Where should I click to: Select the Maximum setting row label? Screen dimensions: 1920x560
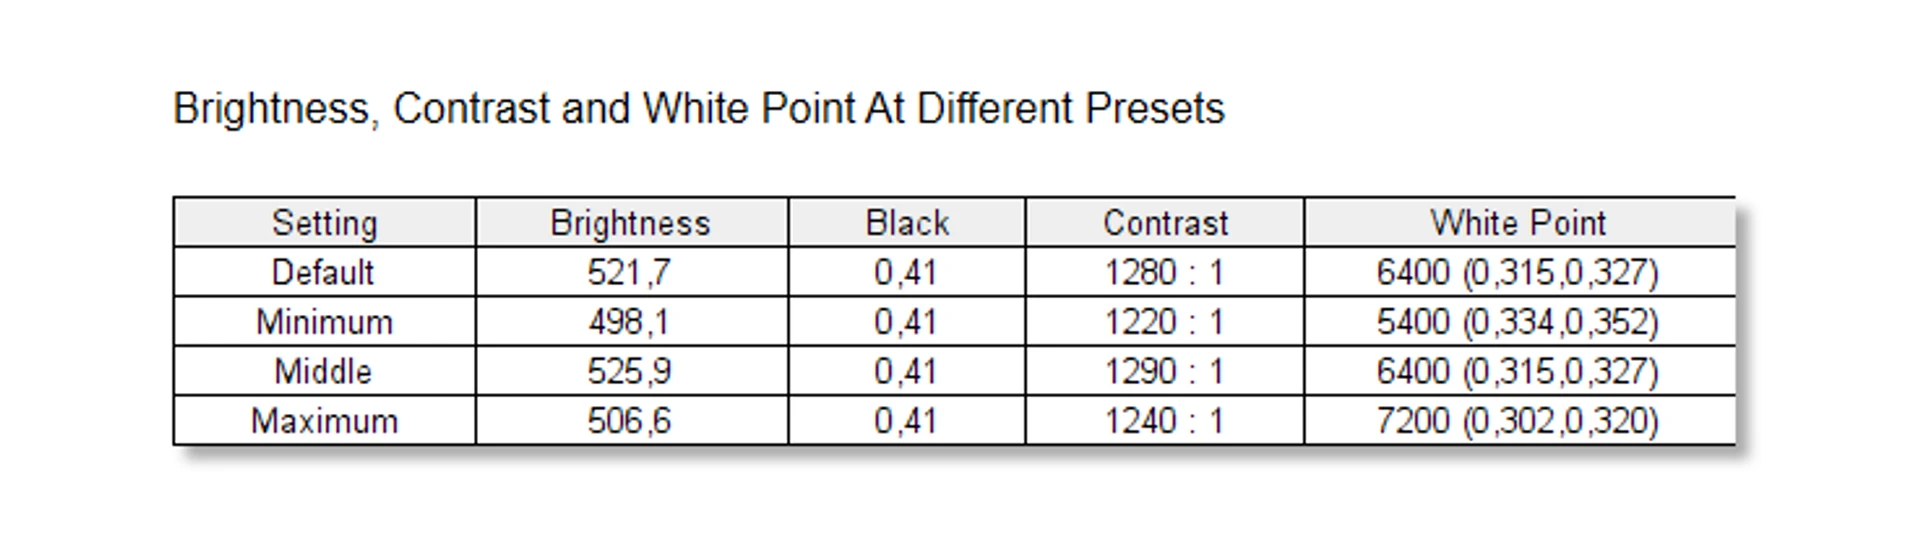(x=324, y=421)
